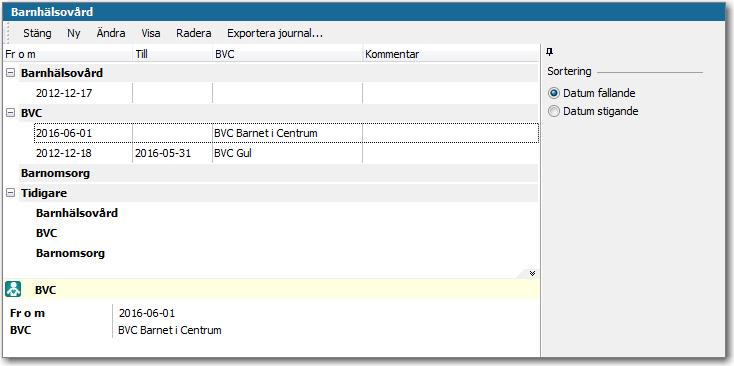Open Exportera journal... option
Screen dimensions: 734x366
pos(275,33)
